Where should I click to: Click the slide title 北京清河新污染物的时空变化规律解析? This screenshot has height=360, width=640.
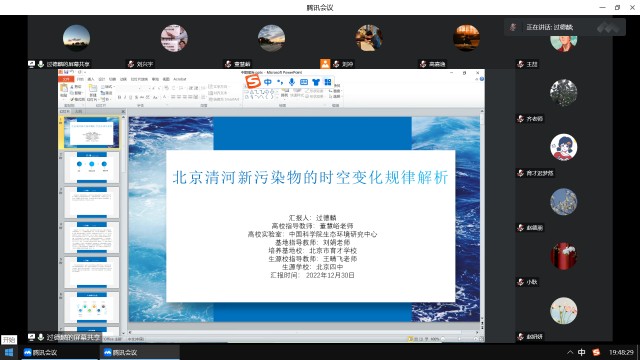[310, 178]
